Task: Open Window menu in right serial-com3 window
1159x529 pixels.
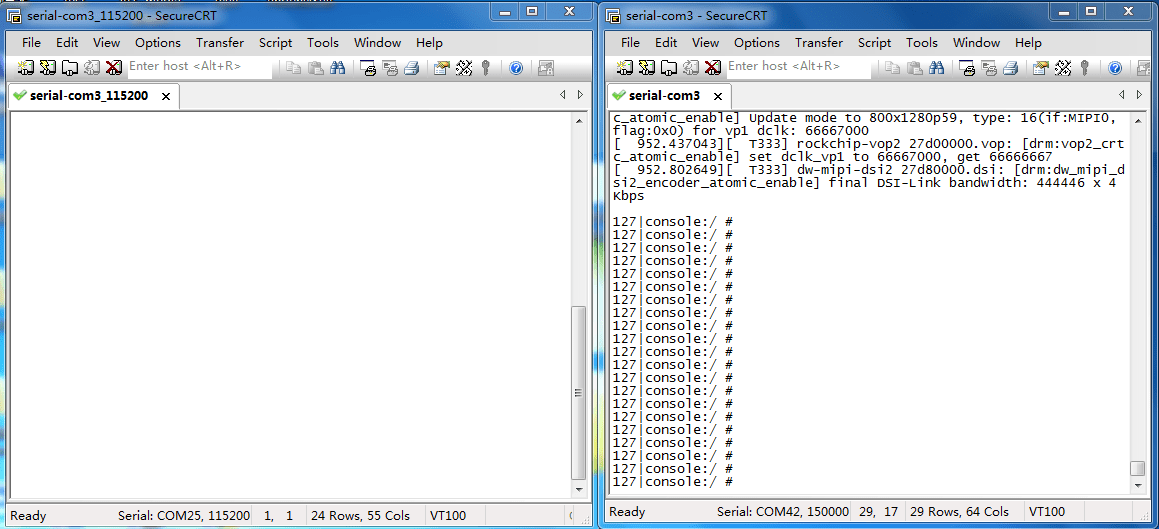Action: [976, 43]
